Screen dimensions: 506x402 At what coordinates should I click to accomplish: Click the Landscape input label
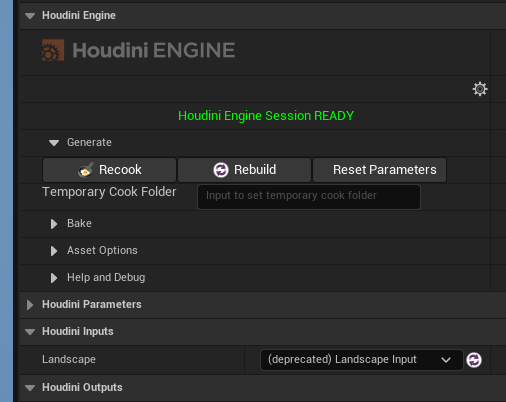click(x=69, y=359)
